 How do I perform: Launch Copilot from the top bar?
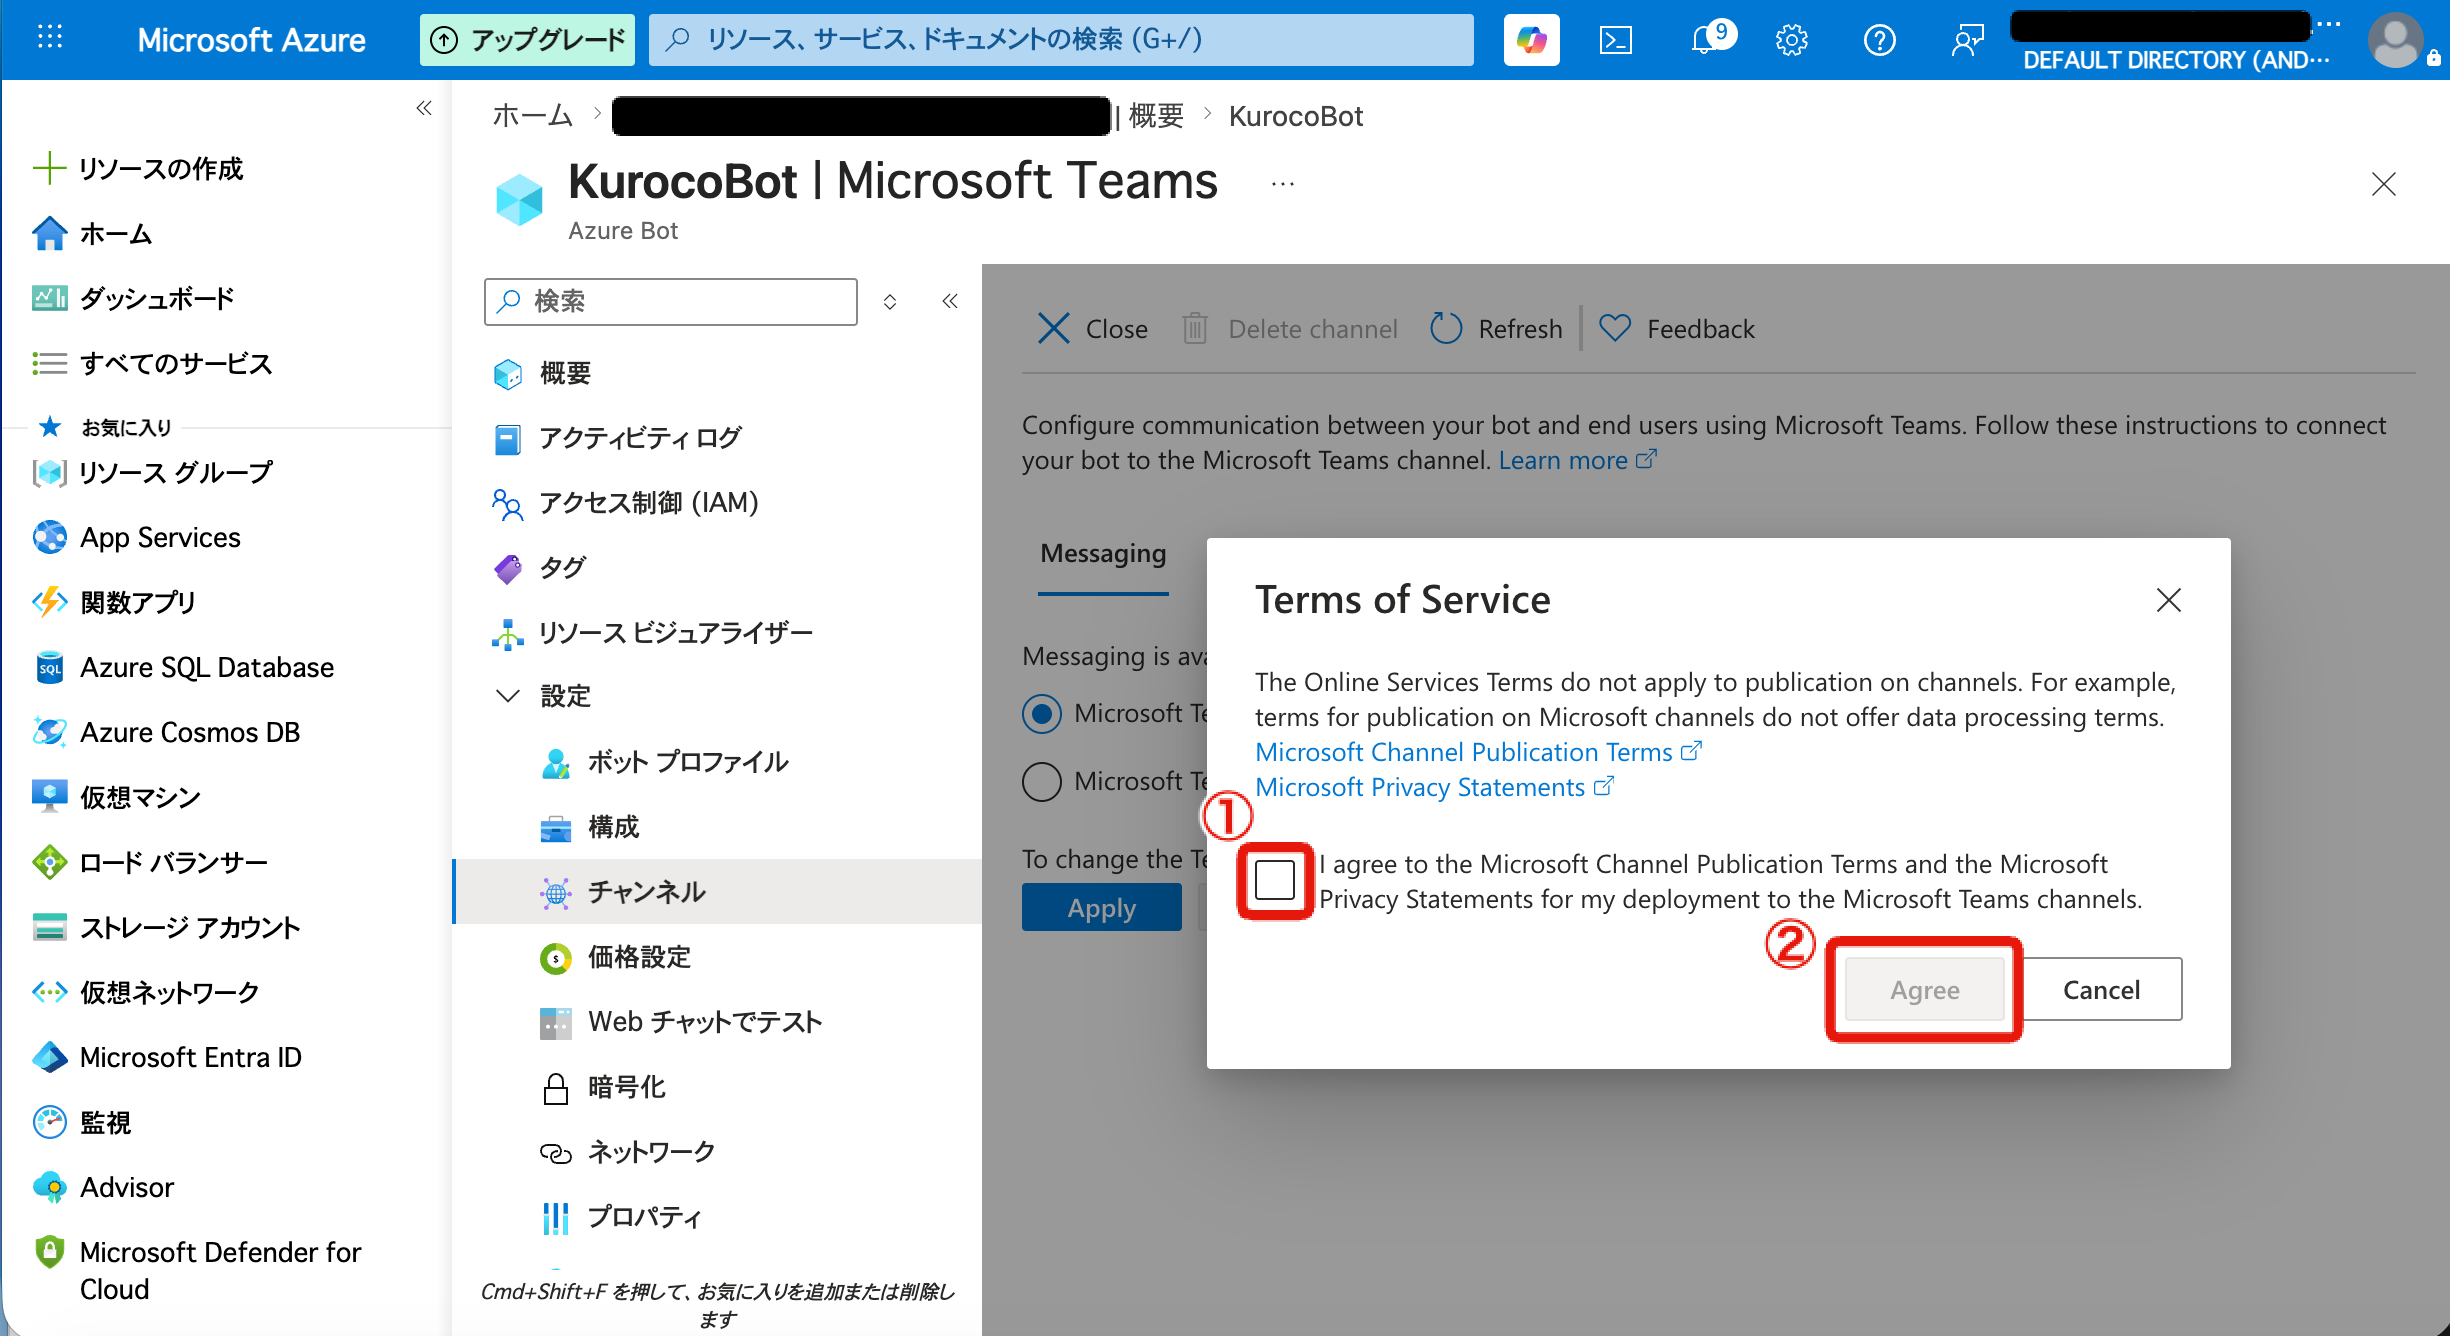click(1531, 40)
